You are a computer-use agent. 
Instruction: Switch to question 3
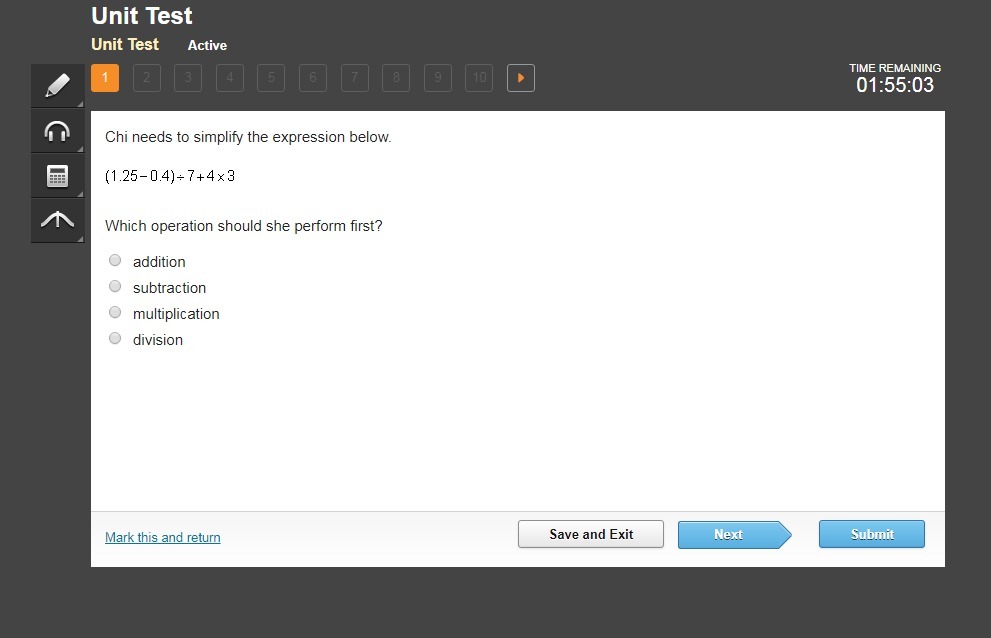point(188,78)
